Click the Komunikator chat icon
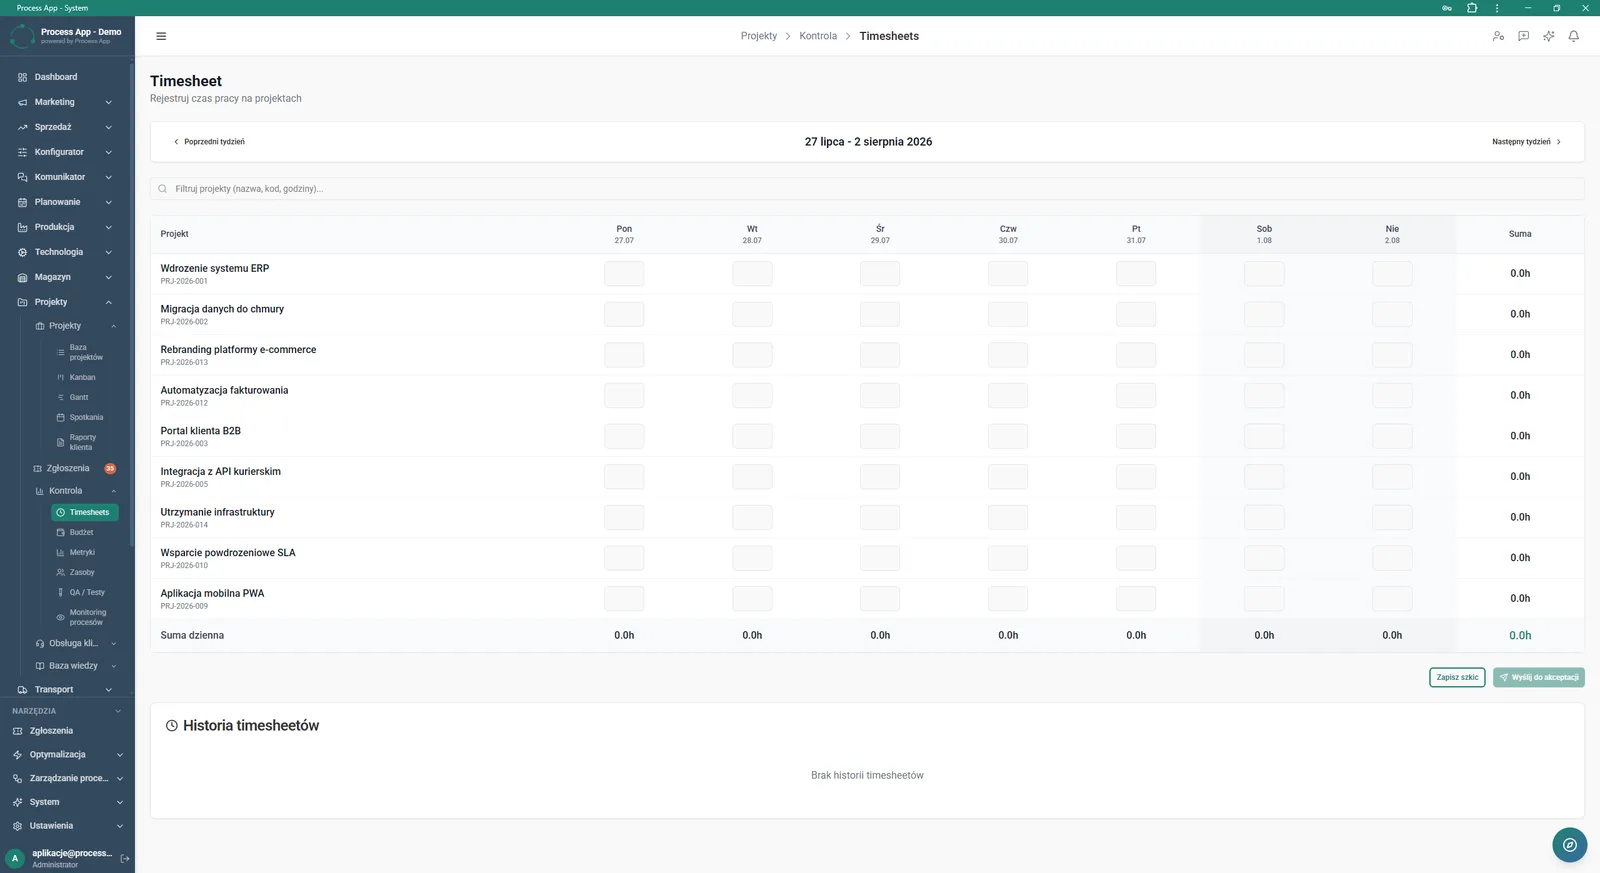The image size is (1600, 873). pos(22,177)
